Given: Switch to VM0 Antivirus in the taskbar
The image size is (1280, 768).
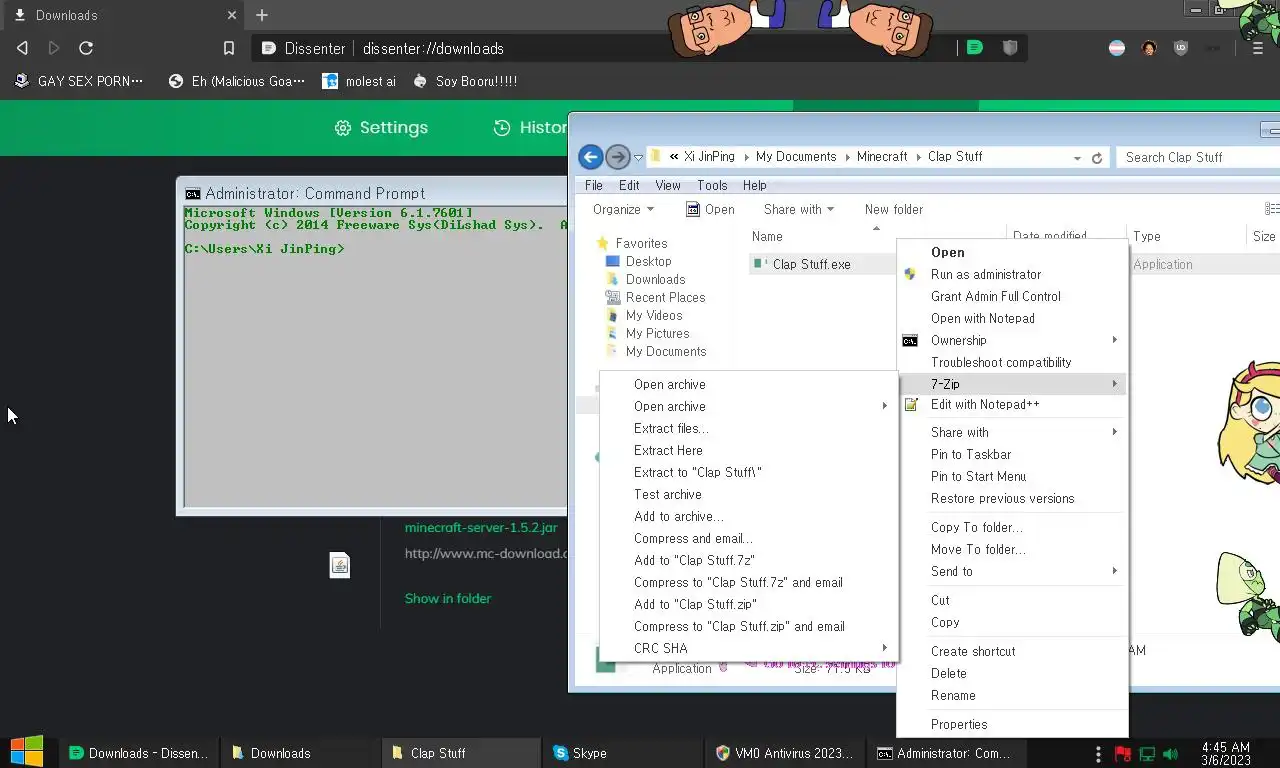Looking at the screenshot, I should pyautogui.click(x=784, y=753).
